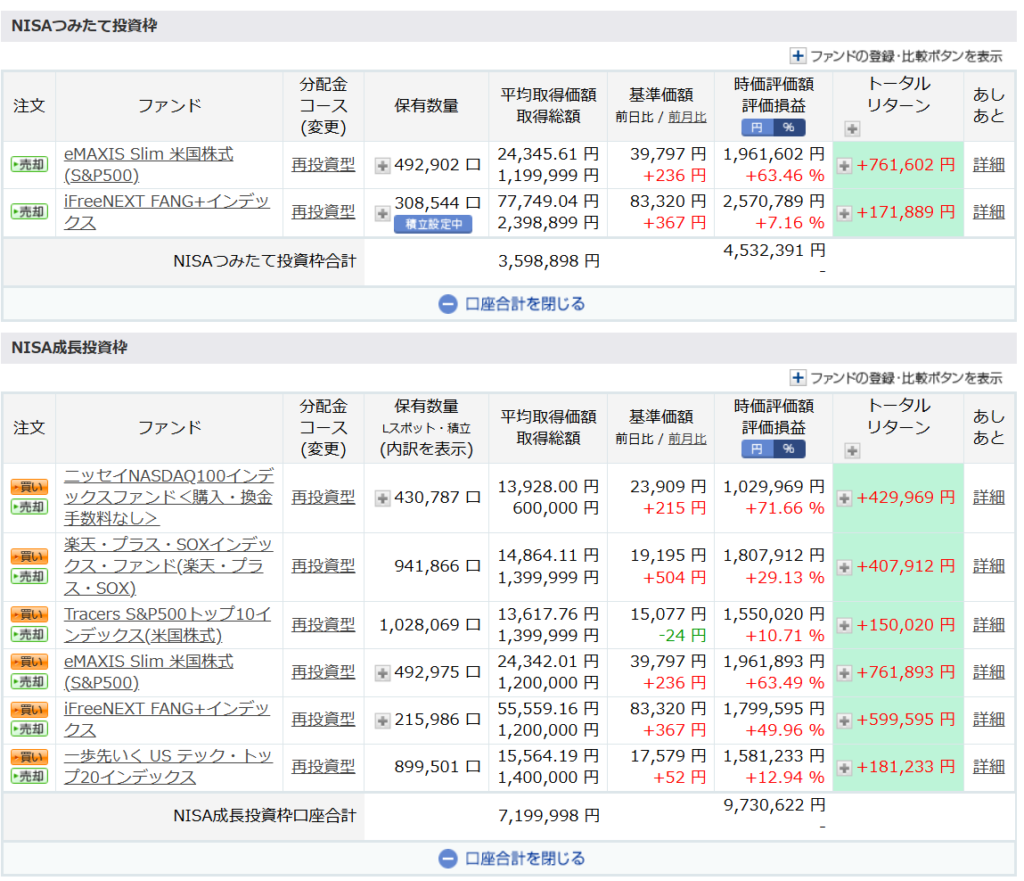Click the plus icon under トータルリターン header in NISAつみたて投資枠

(x=852, y=128)
